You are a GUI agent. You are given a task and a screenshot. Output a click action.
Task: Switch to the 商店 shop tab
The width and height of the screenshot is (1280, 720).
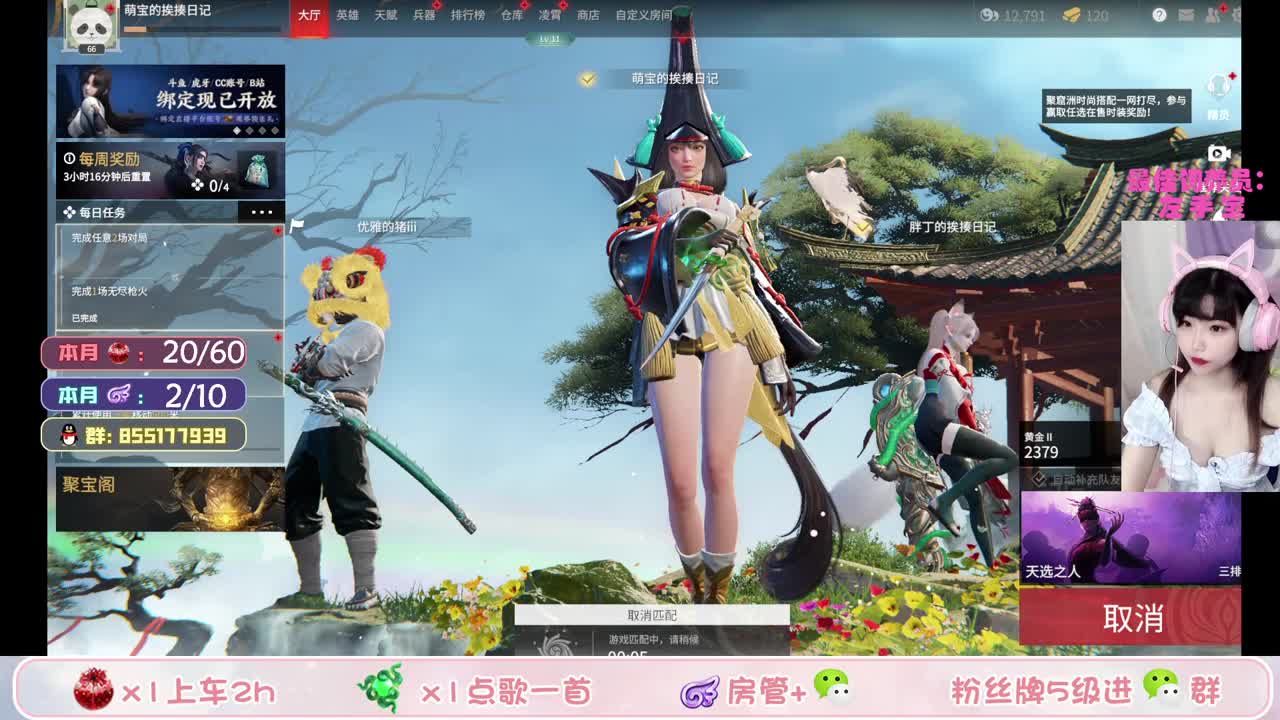click(x=588, y=15)
